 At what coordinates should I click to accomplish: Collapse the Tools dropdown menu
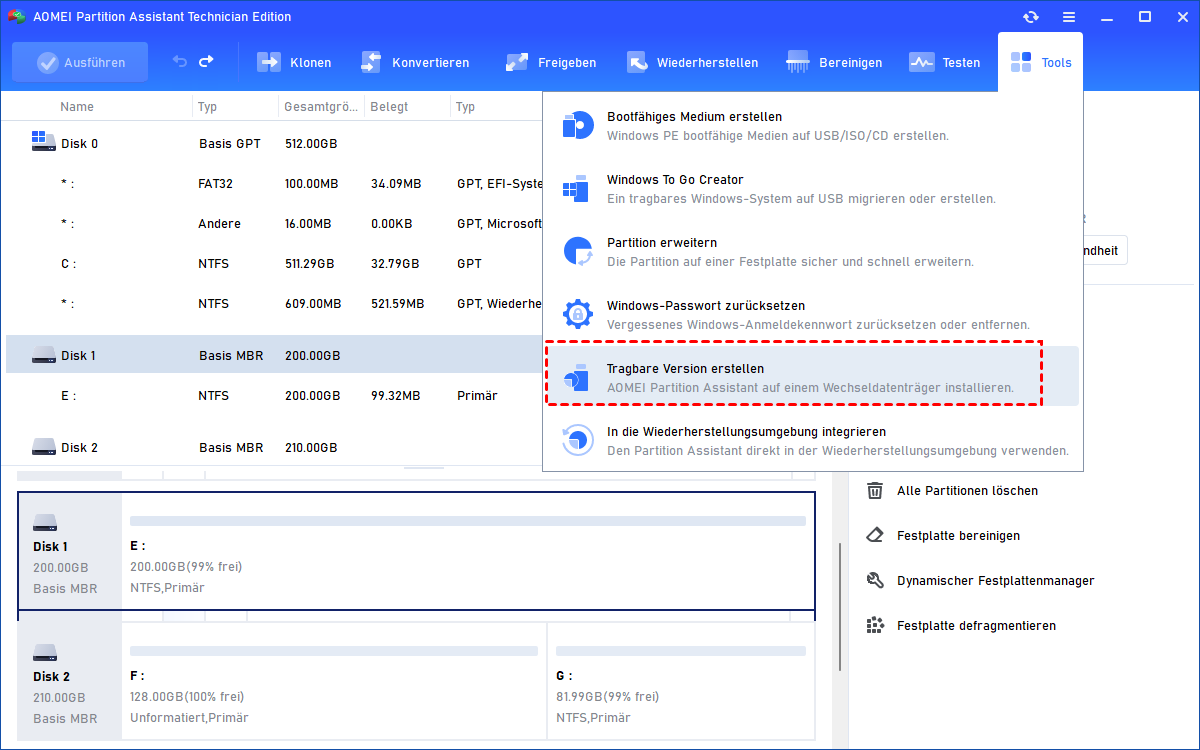click(x=1041, y=62)
